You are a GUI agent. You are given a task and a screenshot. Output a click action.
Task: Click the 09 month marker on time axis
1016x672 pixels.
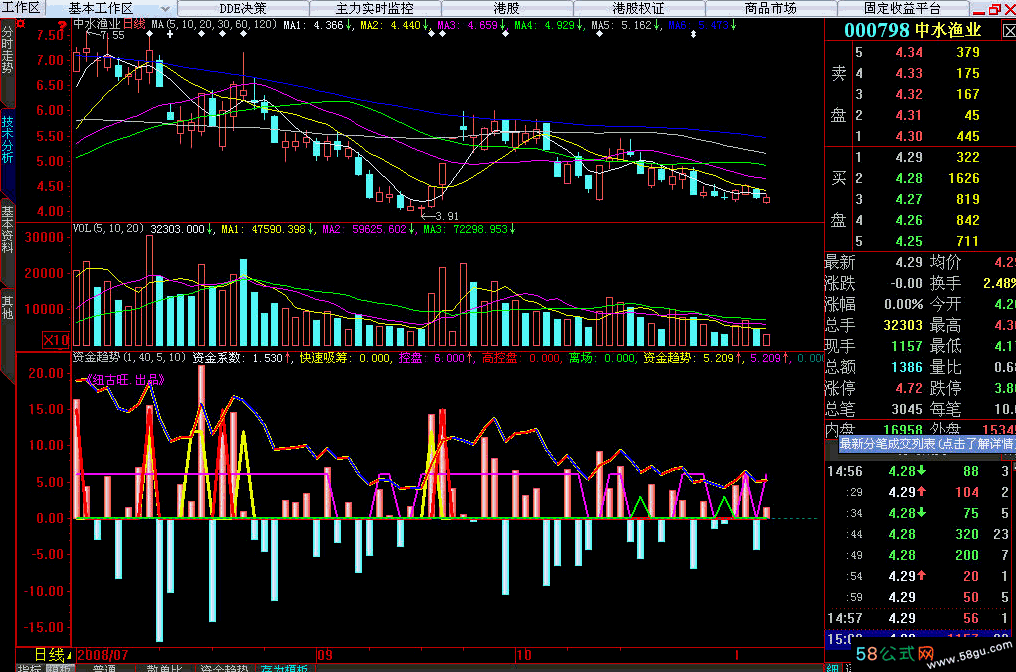point(325,655)
